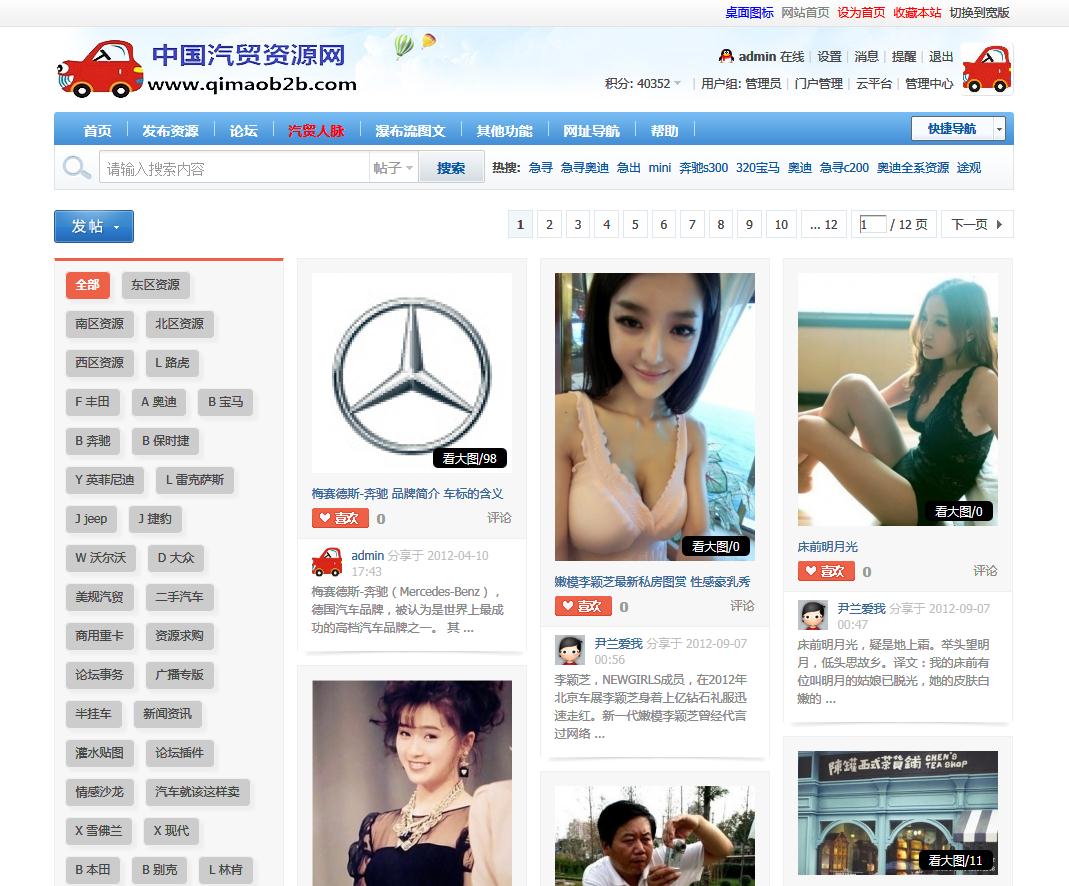Image resolution: width=1069 pixels, height=886 pixels.
Task: Click admin's red car avatar in the Mercedes post
Action: tap(327, 561)
